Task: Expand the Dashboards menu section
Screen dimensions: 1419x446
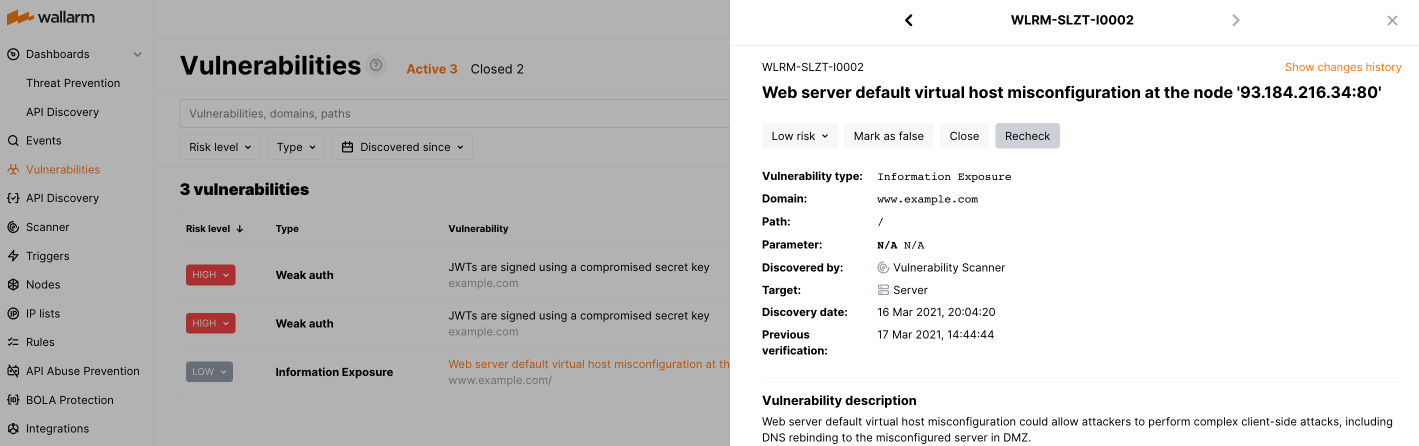Action: coord(137,54)
